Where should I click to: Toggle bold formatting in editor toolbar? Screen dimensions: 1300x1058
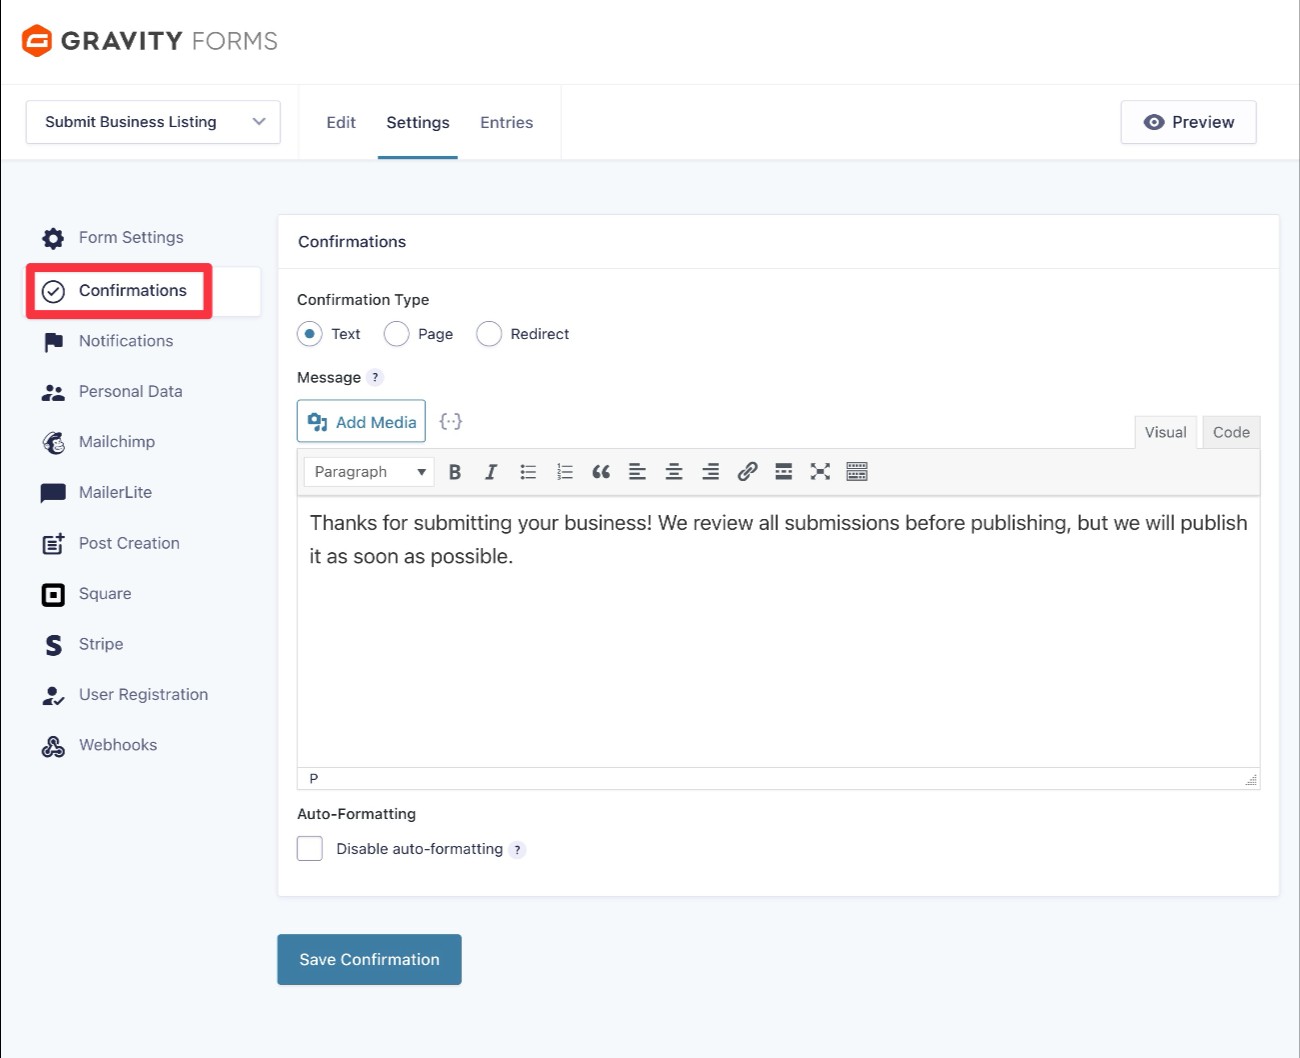click(455, 472)
